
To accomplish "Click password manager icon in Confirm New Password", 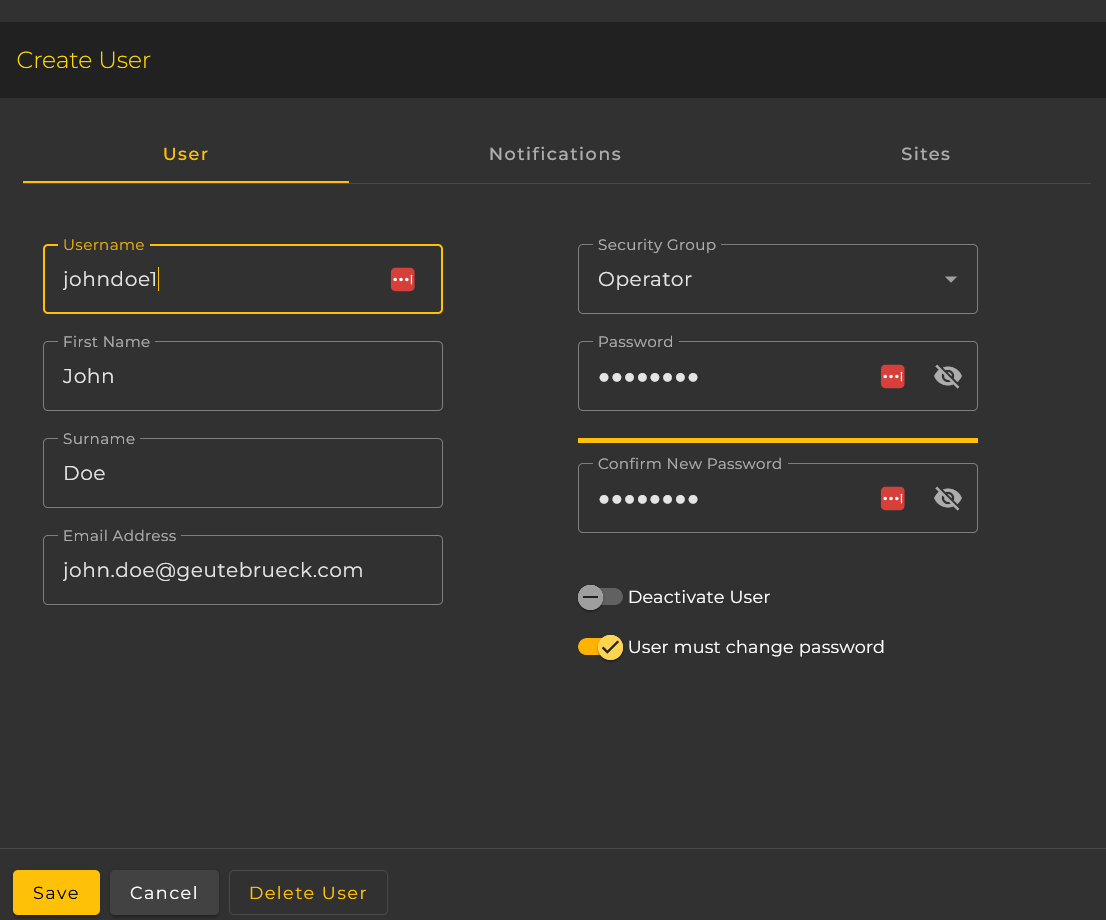I will click(892, 498).
